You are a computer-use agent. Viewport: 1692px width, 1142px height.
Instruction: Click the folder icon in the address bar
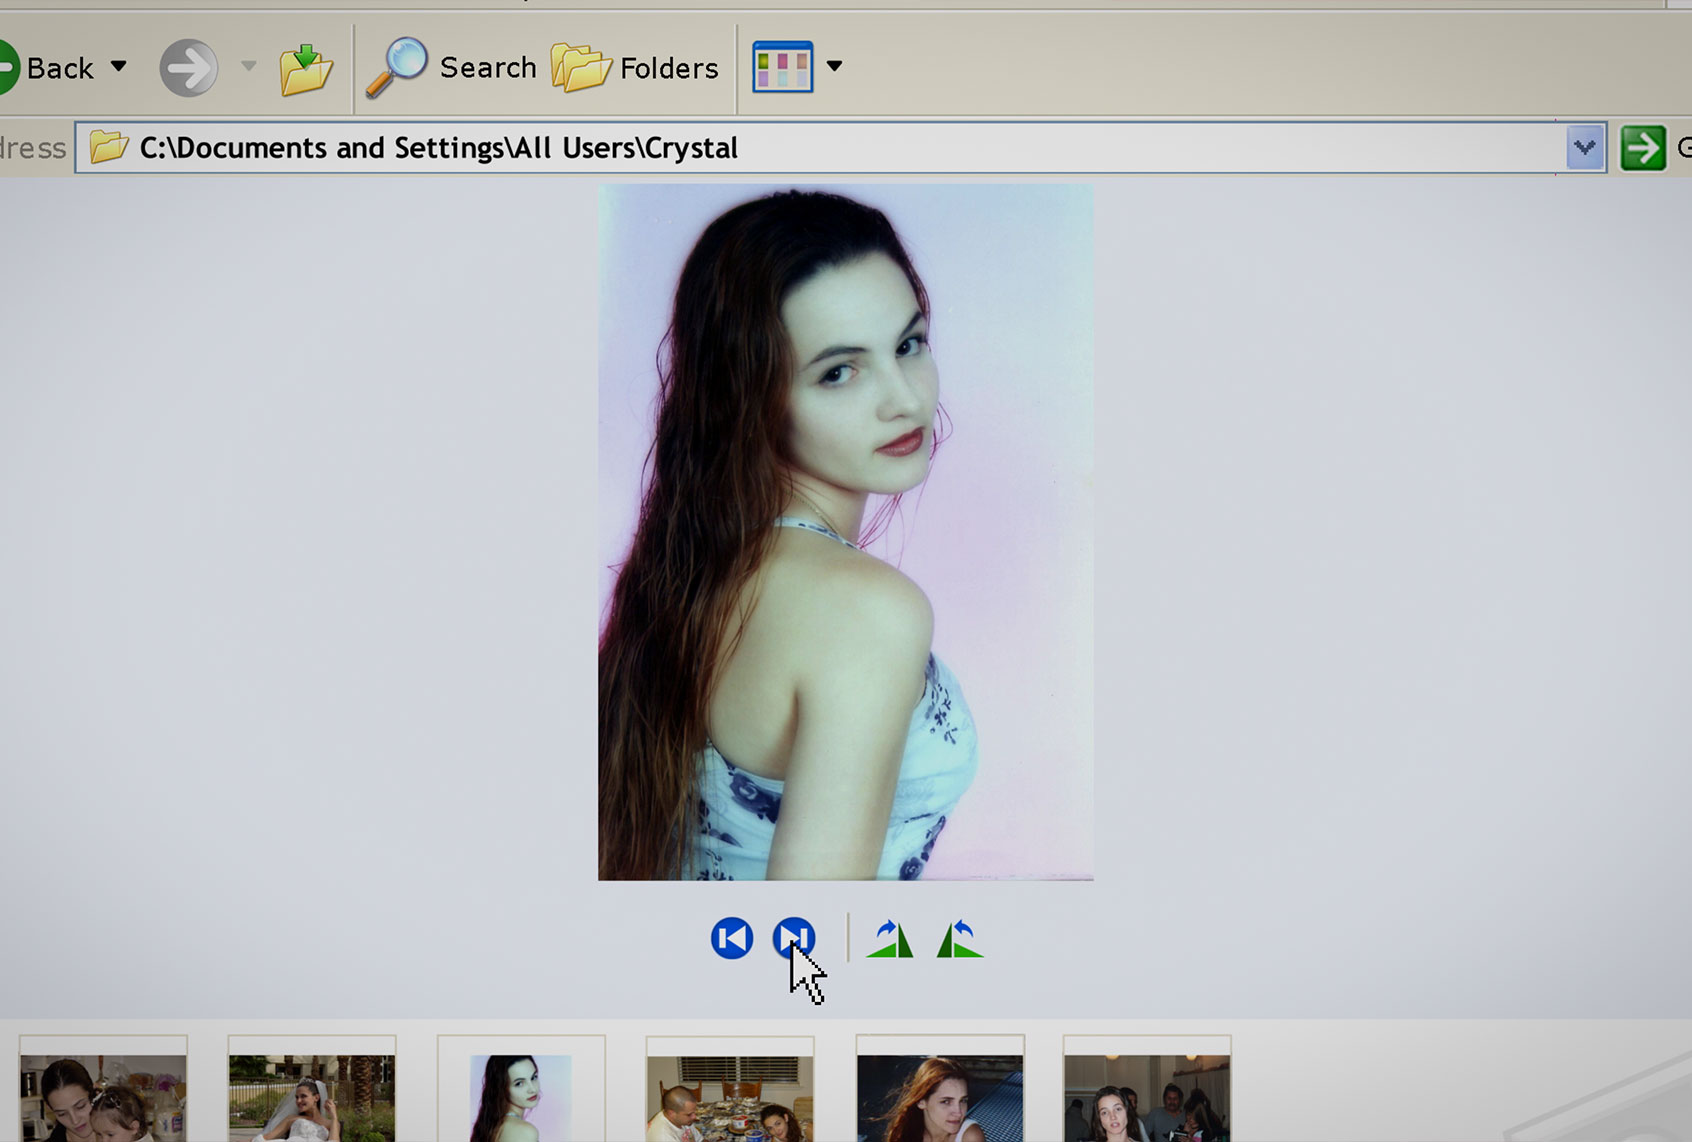click(109, 147)
